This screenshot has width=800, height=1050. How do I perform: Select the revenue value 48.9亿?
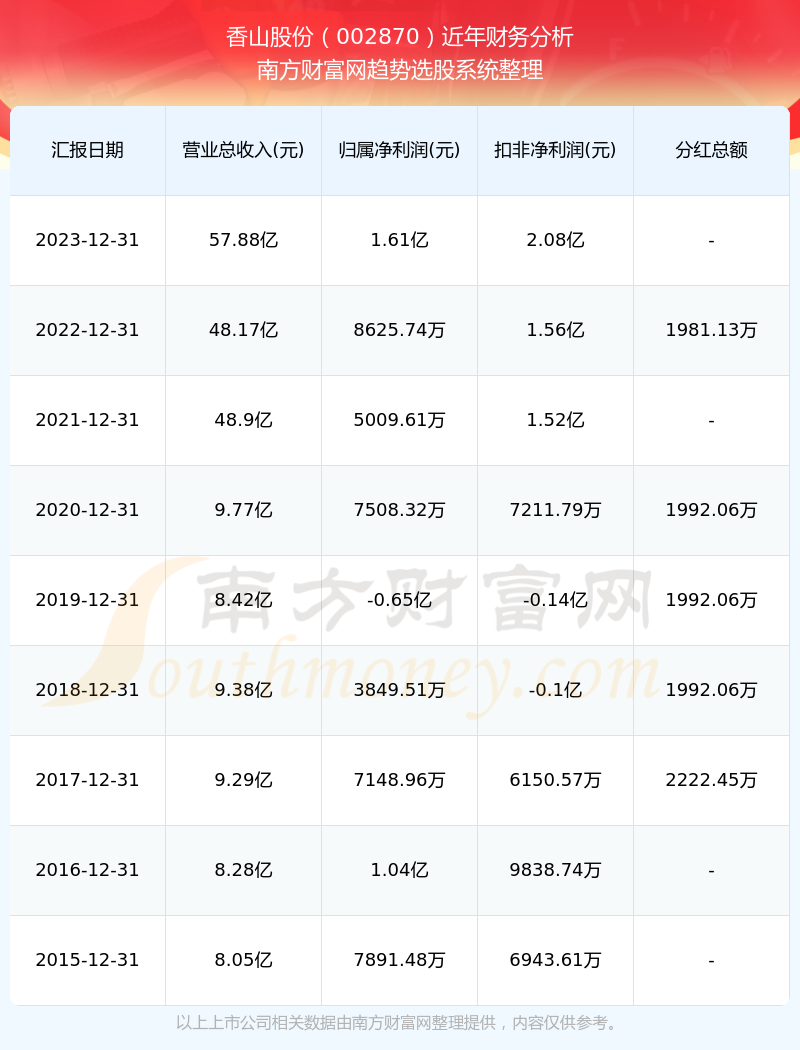click(x=244, y=420)
